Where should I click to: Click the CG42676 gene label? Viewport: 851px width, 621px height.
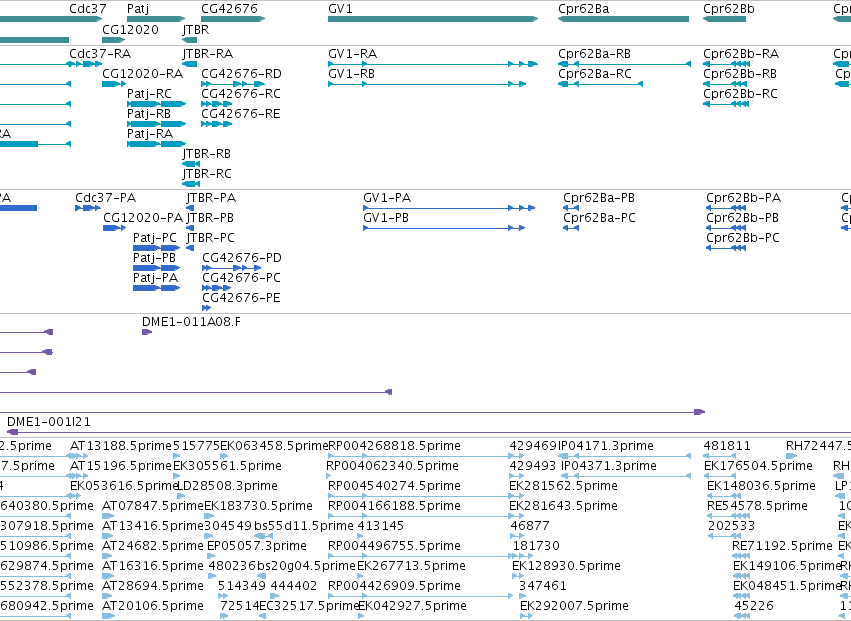click(229, 9)
